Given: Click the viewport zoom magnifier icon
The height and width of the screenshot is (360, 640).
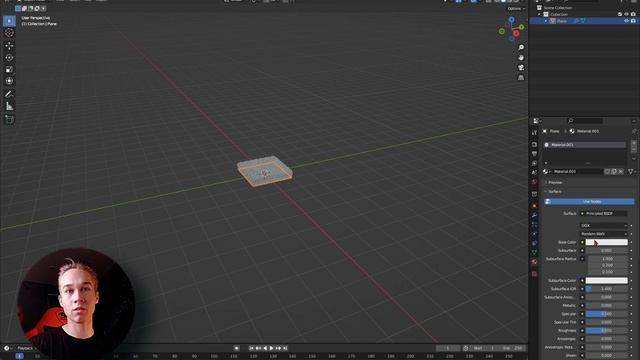Looking at the screenshot, I should point(521,48).
